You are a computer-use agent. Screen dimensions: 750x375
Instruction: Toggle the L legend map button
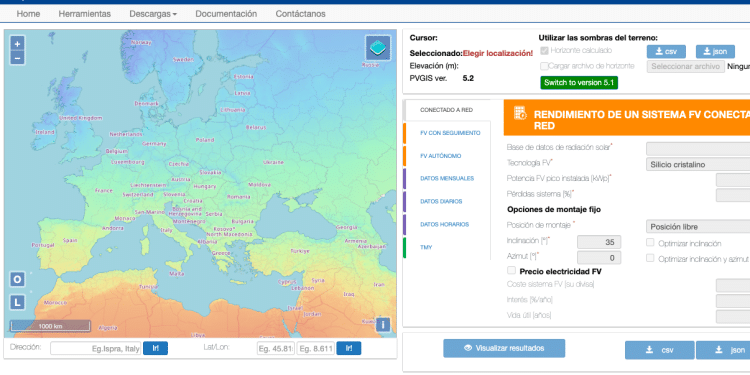pos(17,302)
